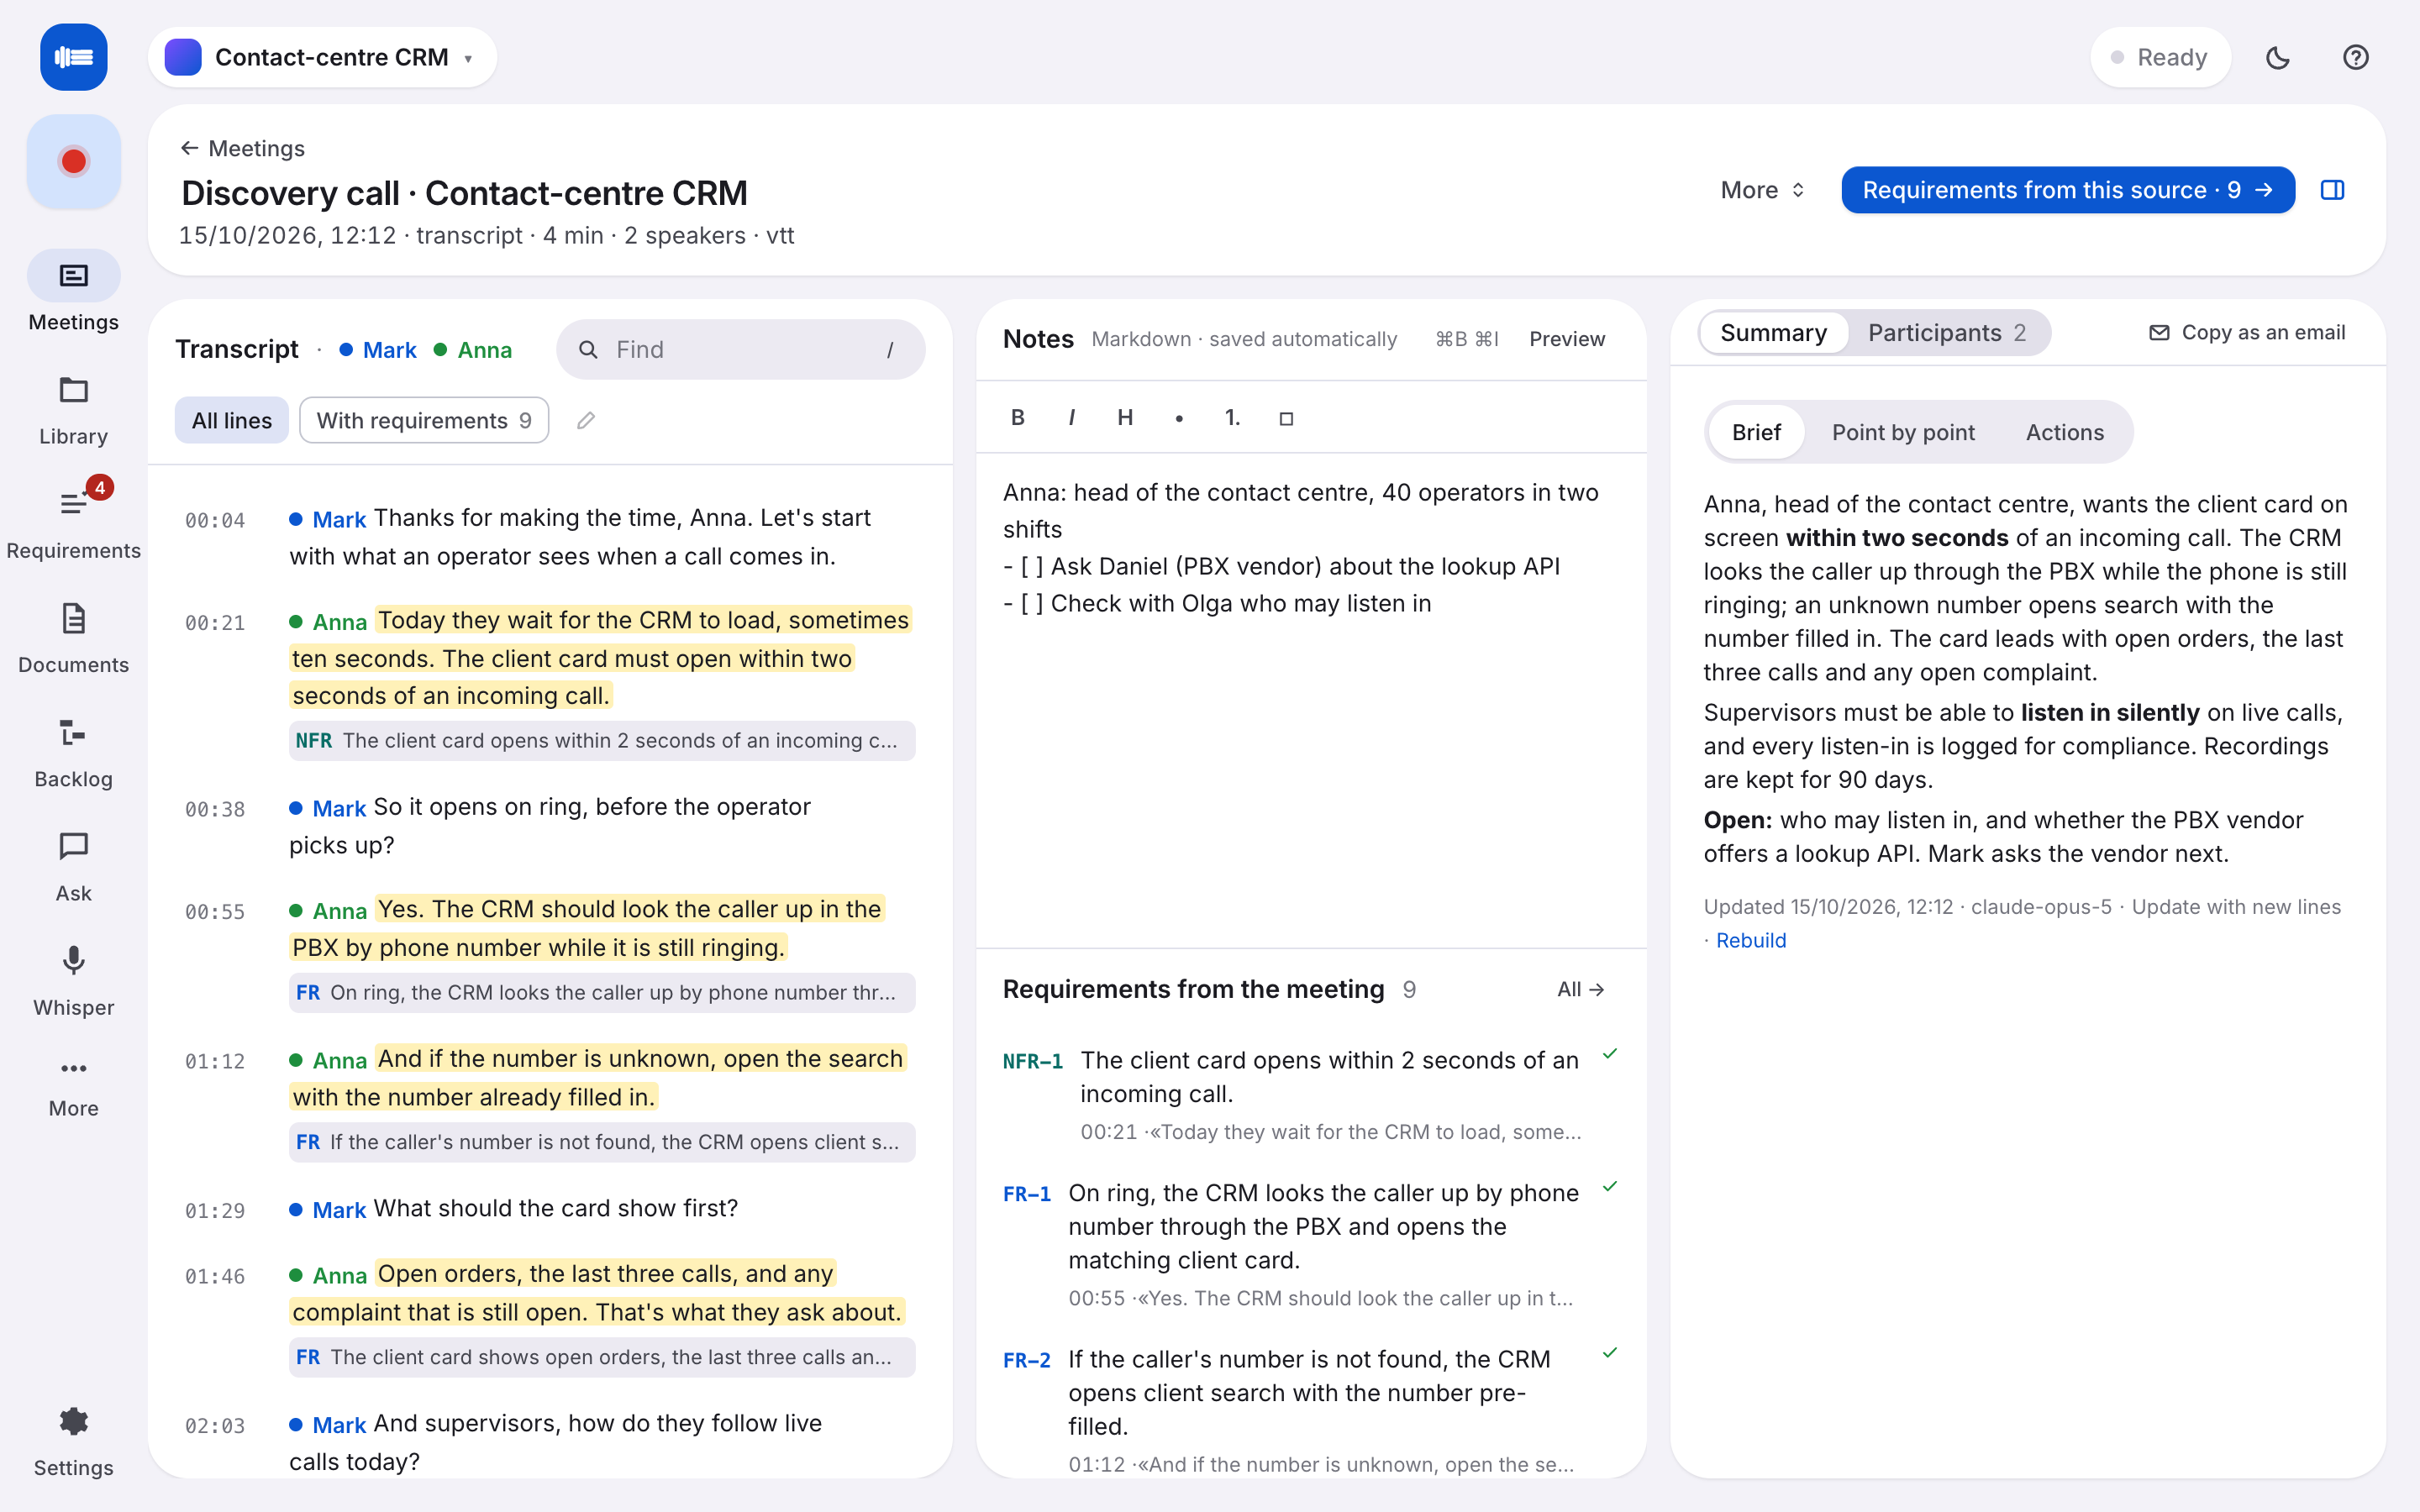Open the help question mark icon

[x=2355, y=58]
